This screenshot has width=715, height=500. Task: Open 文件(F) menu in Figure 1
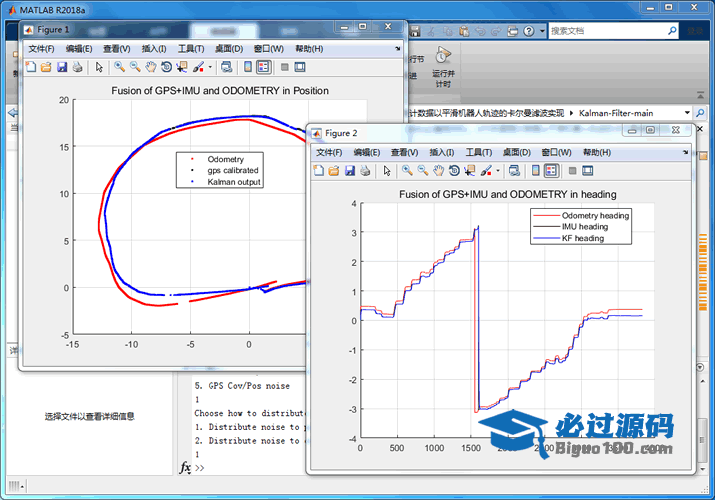click(x=41, y=49)
